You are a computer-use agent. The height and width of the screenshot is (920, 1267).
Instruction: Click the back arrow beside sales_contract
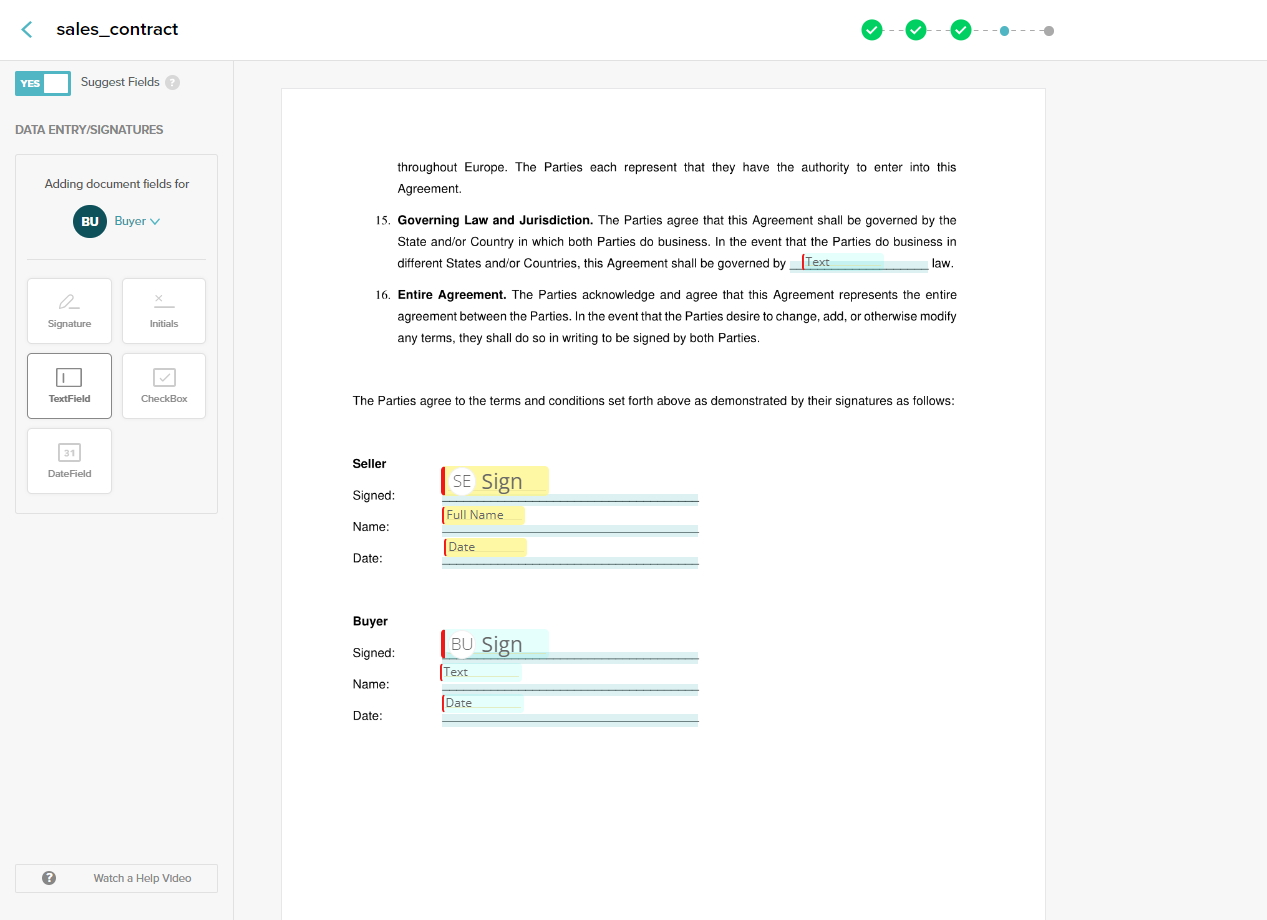[25, 29]
